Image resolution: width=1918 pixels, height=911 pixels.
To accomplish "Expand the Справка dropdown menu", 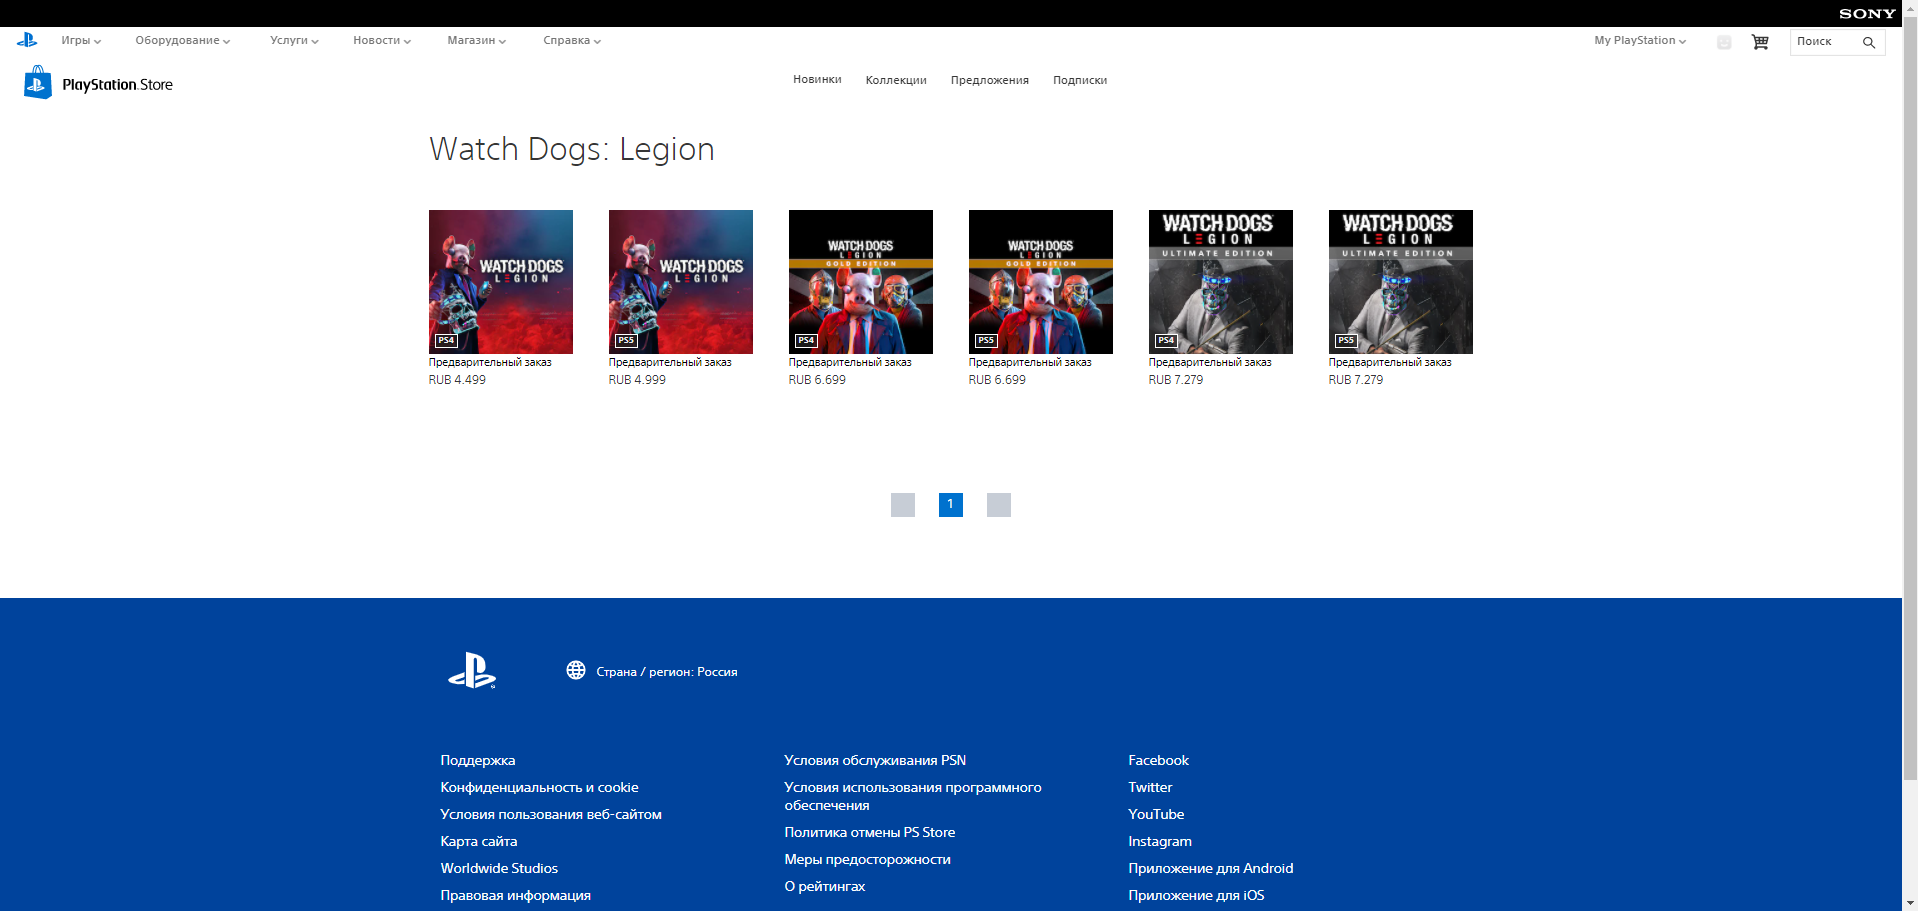I will click(x=572, y=41).
